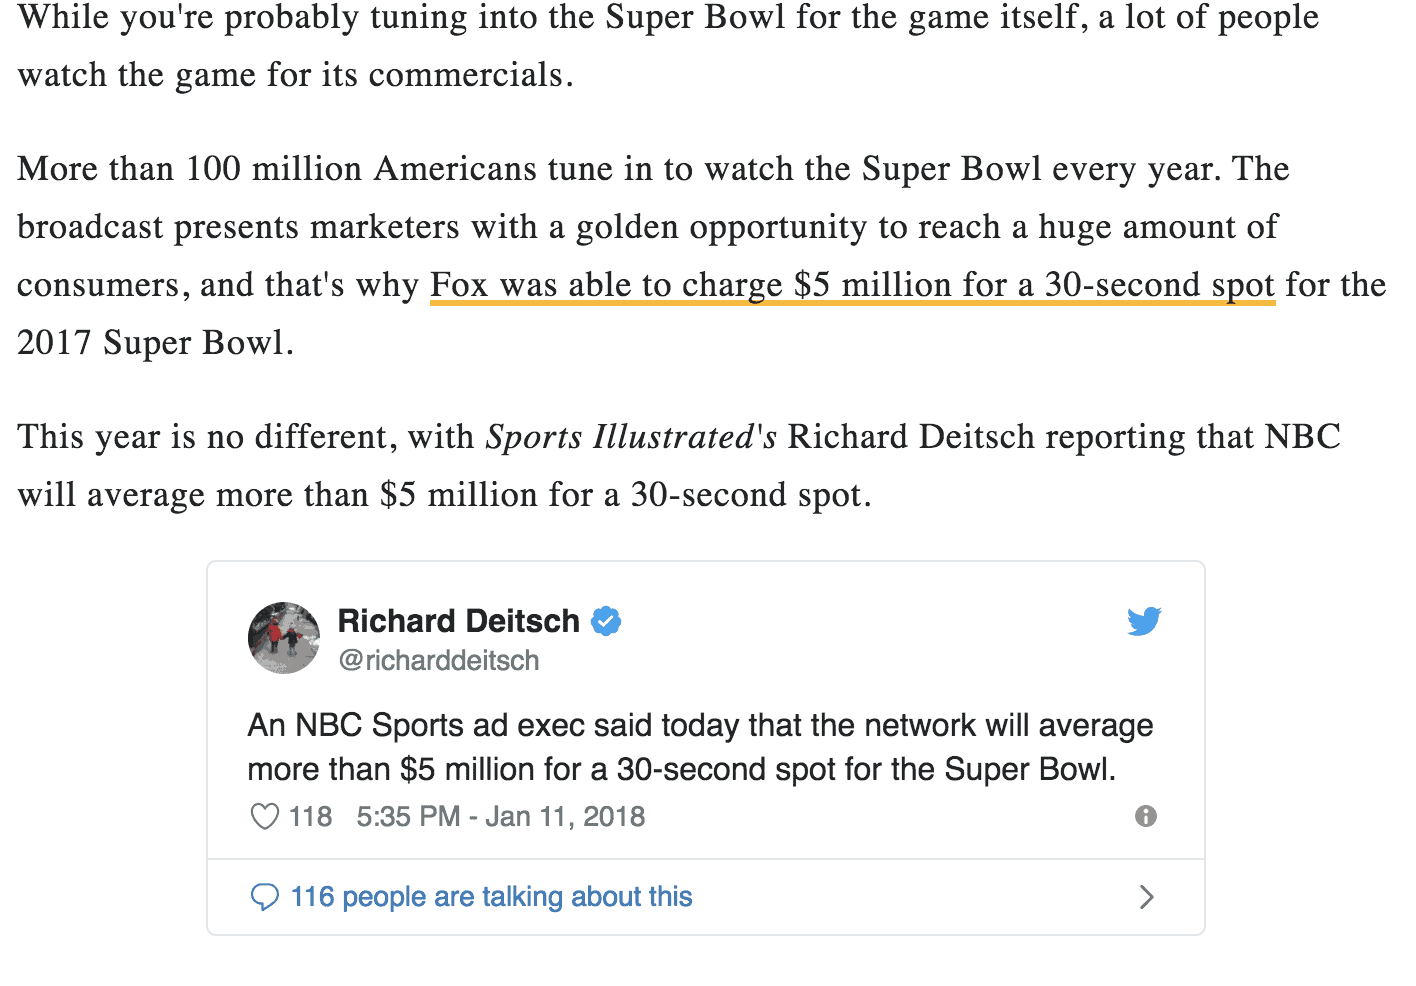Open Richard Deitsch's profile avatar
1416x986 pixels.
click(x=284, y=638)
